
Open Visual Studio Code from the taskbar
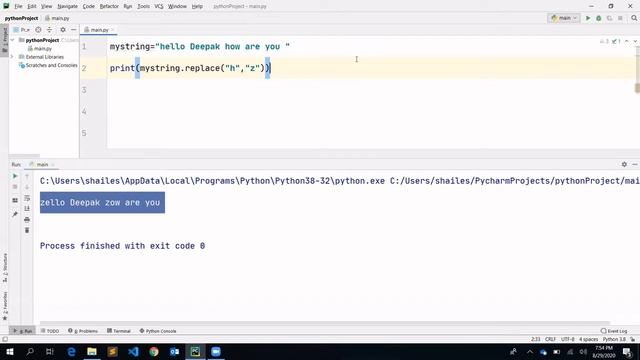[x=133, y=351]
